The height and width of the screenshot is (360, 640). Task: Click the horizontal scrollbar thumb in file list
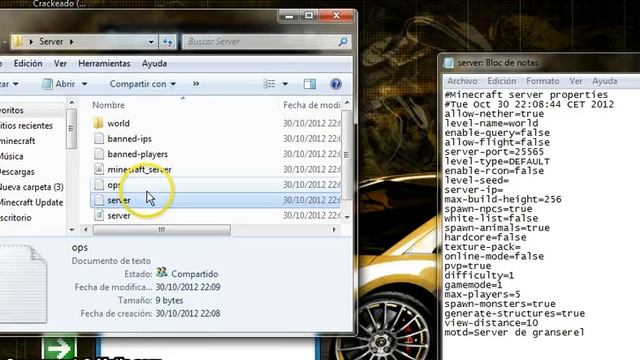[162, 230]
